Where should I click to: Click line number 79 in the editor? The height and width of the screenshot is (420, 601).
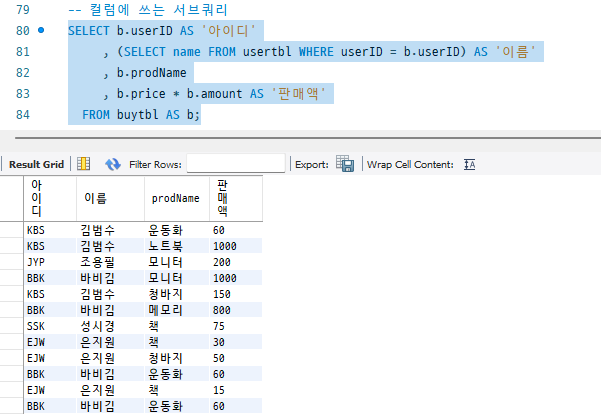[x=23, y=10]
